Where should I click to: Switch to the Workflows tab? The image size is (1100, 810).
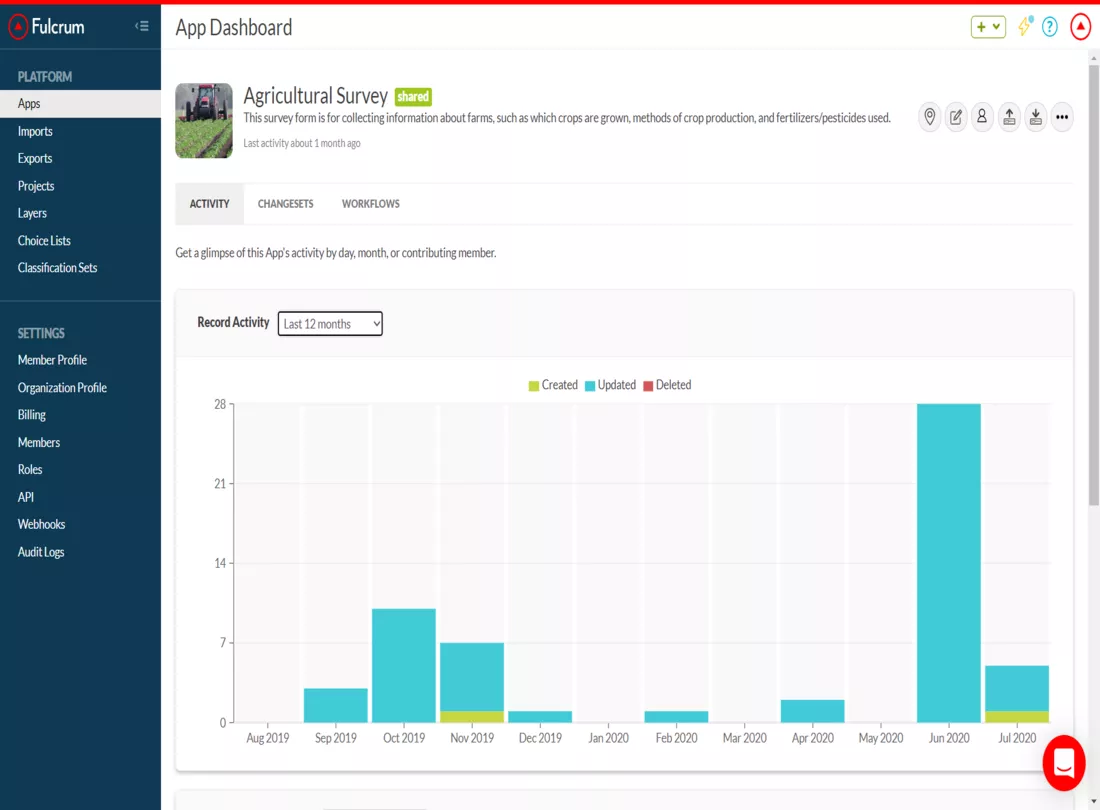(x=370, y=203)
